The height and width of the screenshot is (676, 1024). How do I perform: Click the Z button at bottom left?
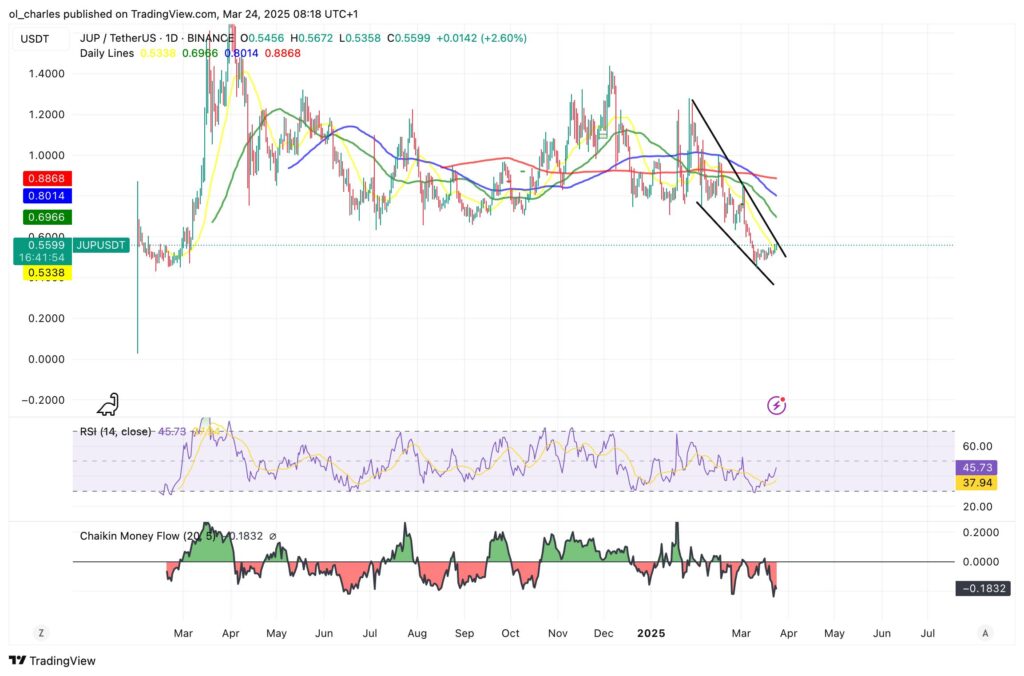pyautogui.click(x=40, y=633)
